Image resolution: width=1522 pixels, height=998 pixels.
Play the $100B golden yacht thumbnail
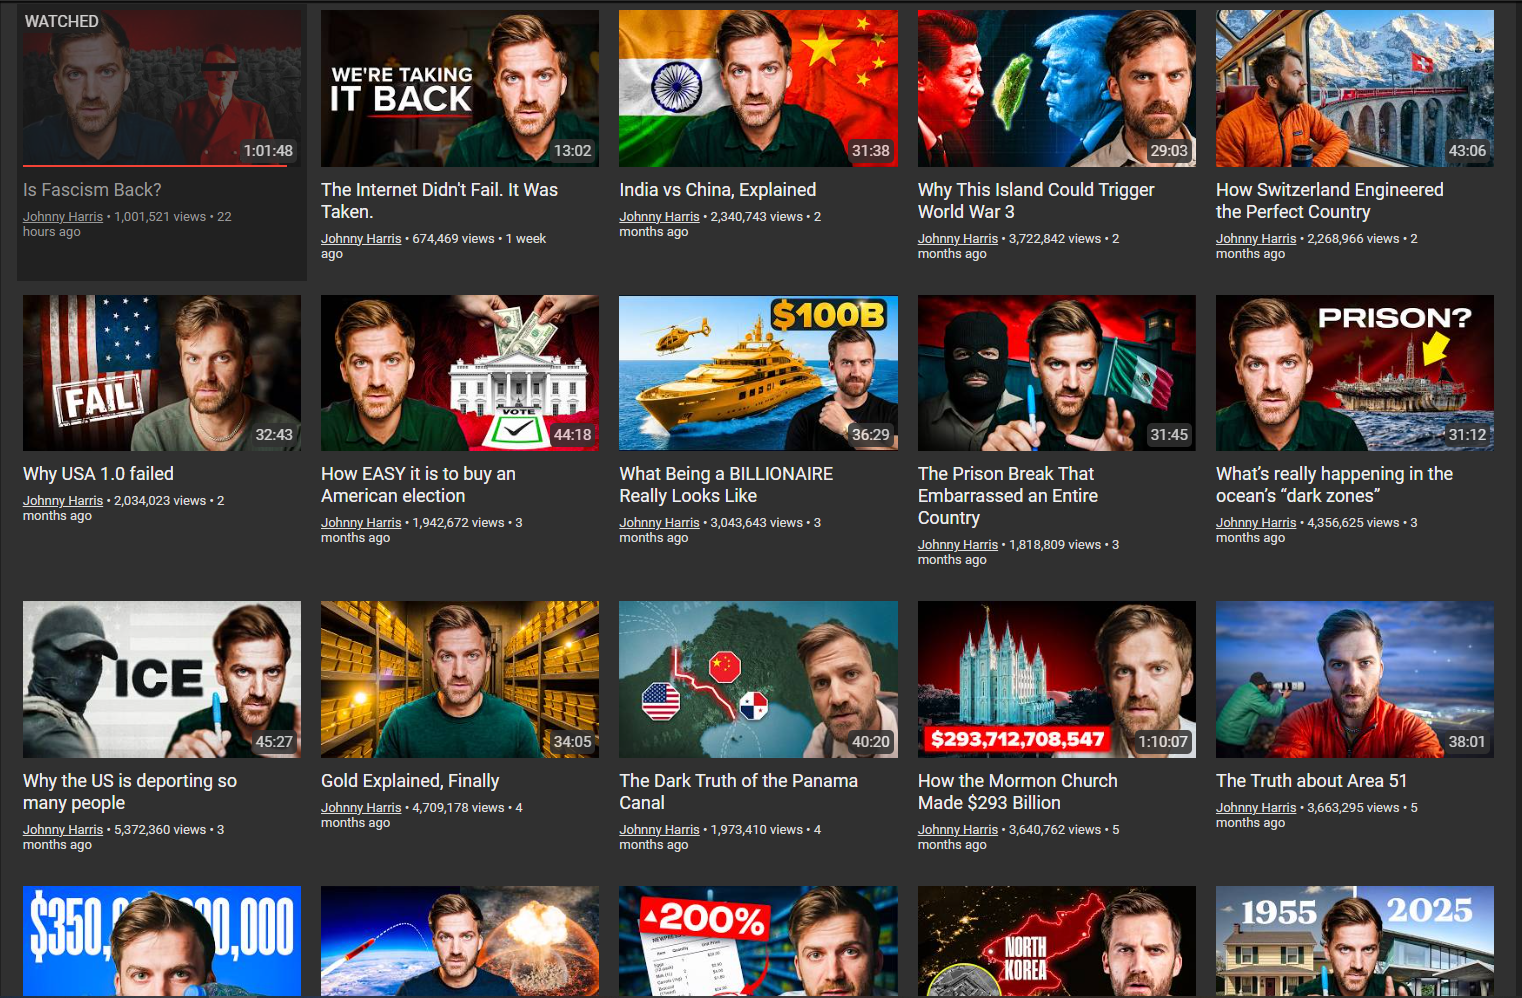pos(758,373)
